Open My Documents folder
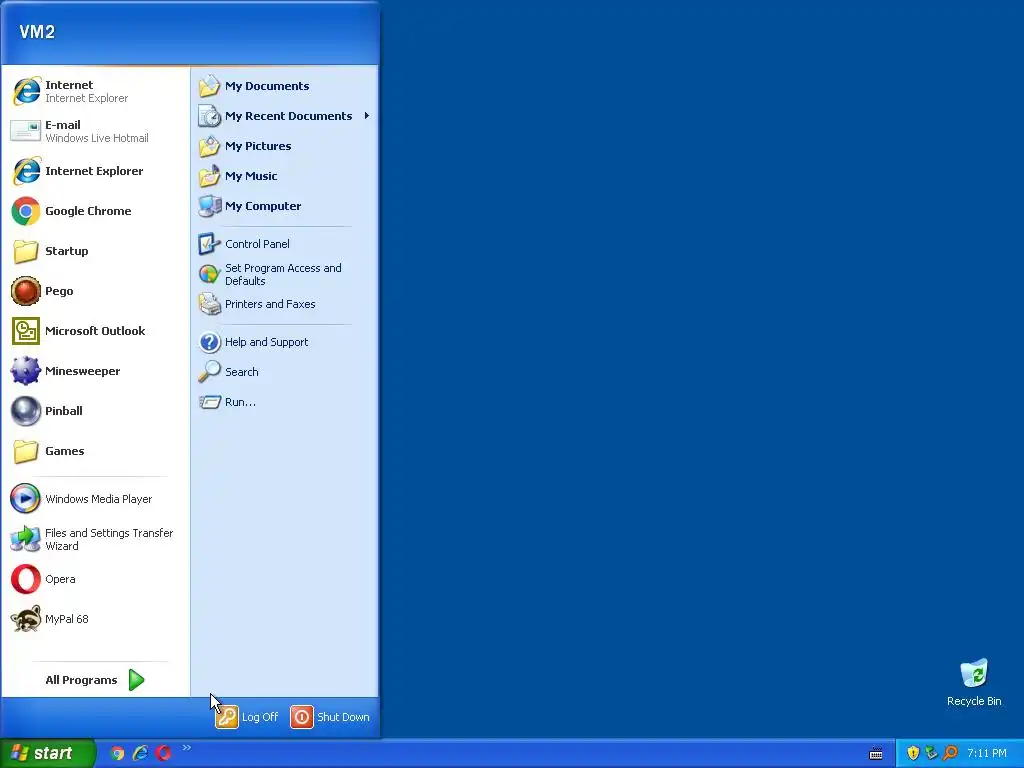 click(x=285, y=86)
